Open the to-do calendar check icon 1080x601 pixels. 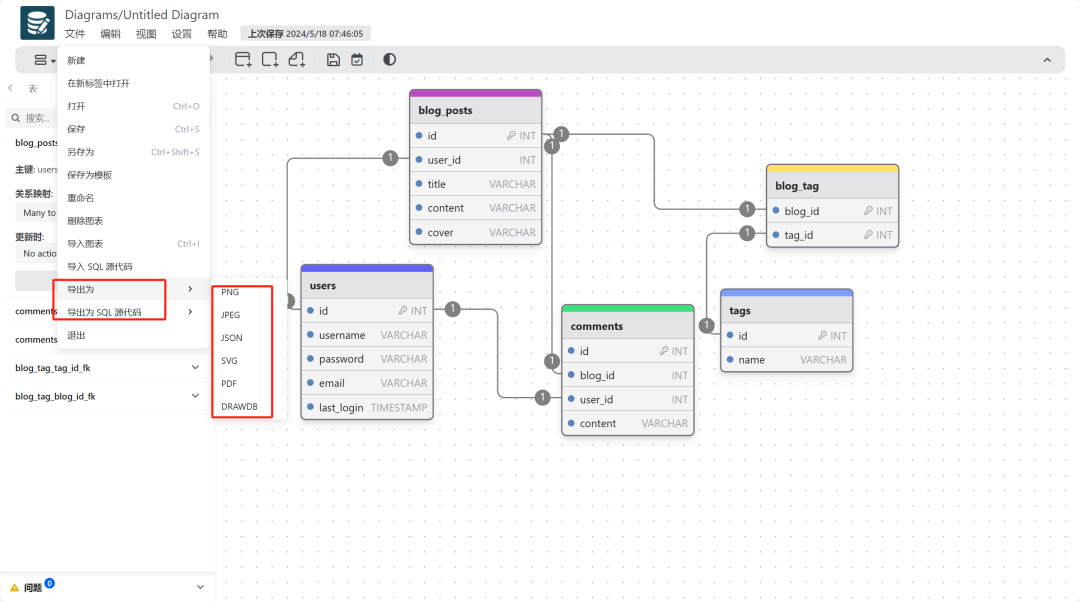pos(357,60)
